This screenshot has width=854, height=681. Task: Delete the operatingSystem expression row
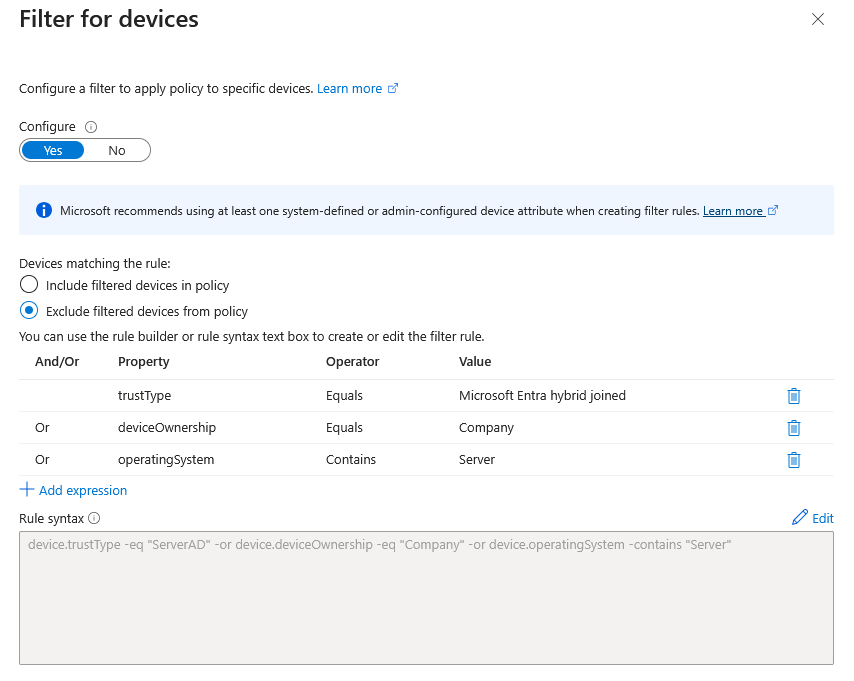point(794,460)
